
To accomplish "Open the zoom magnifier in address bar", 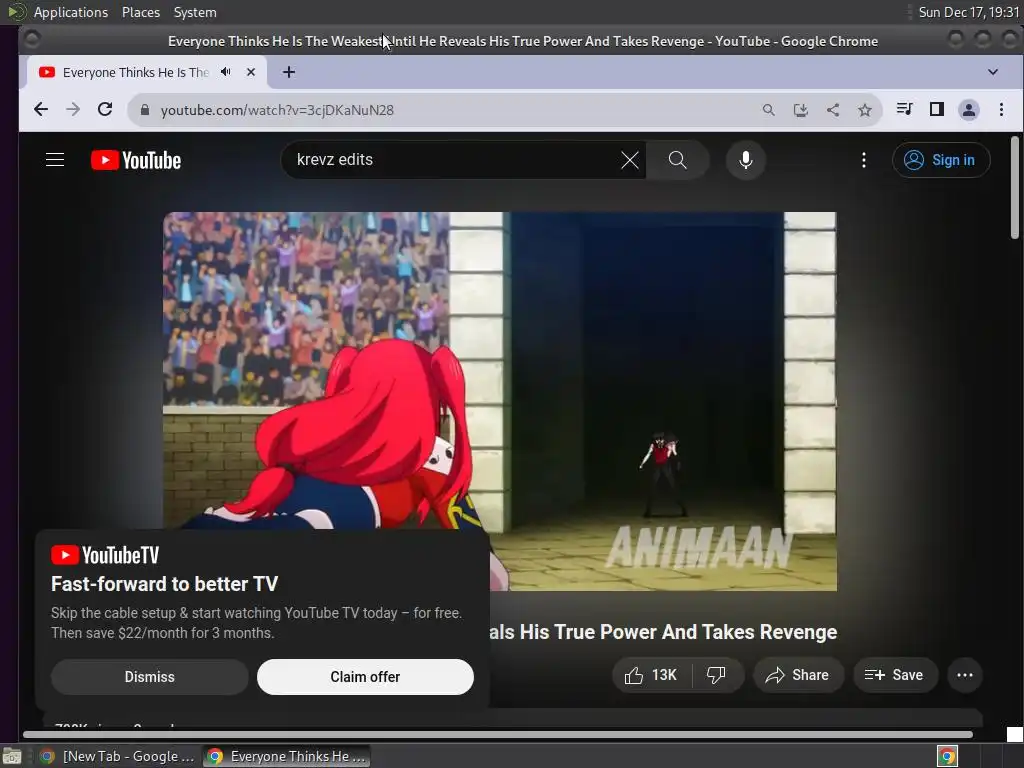I will (x=769, y=110).
